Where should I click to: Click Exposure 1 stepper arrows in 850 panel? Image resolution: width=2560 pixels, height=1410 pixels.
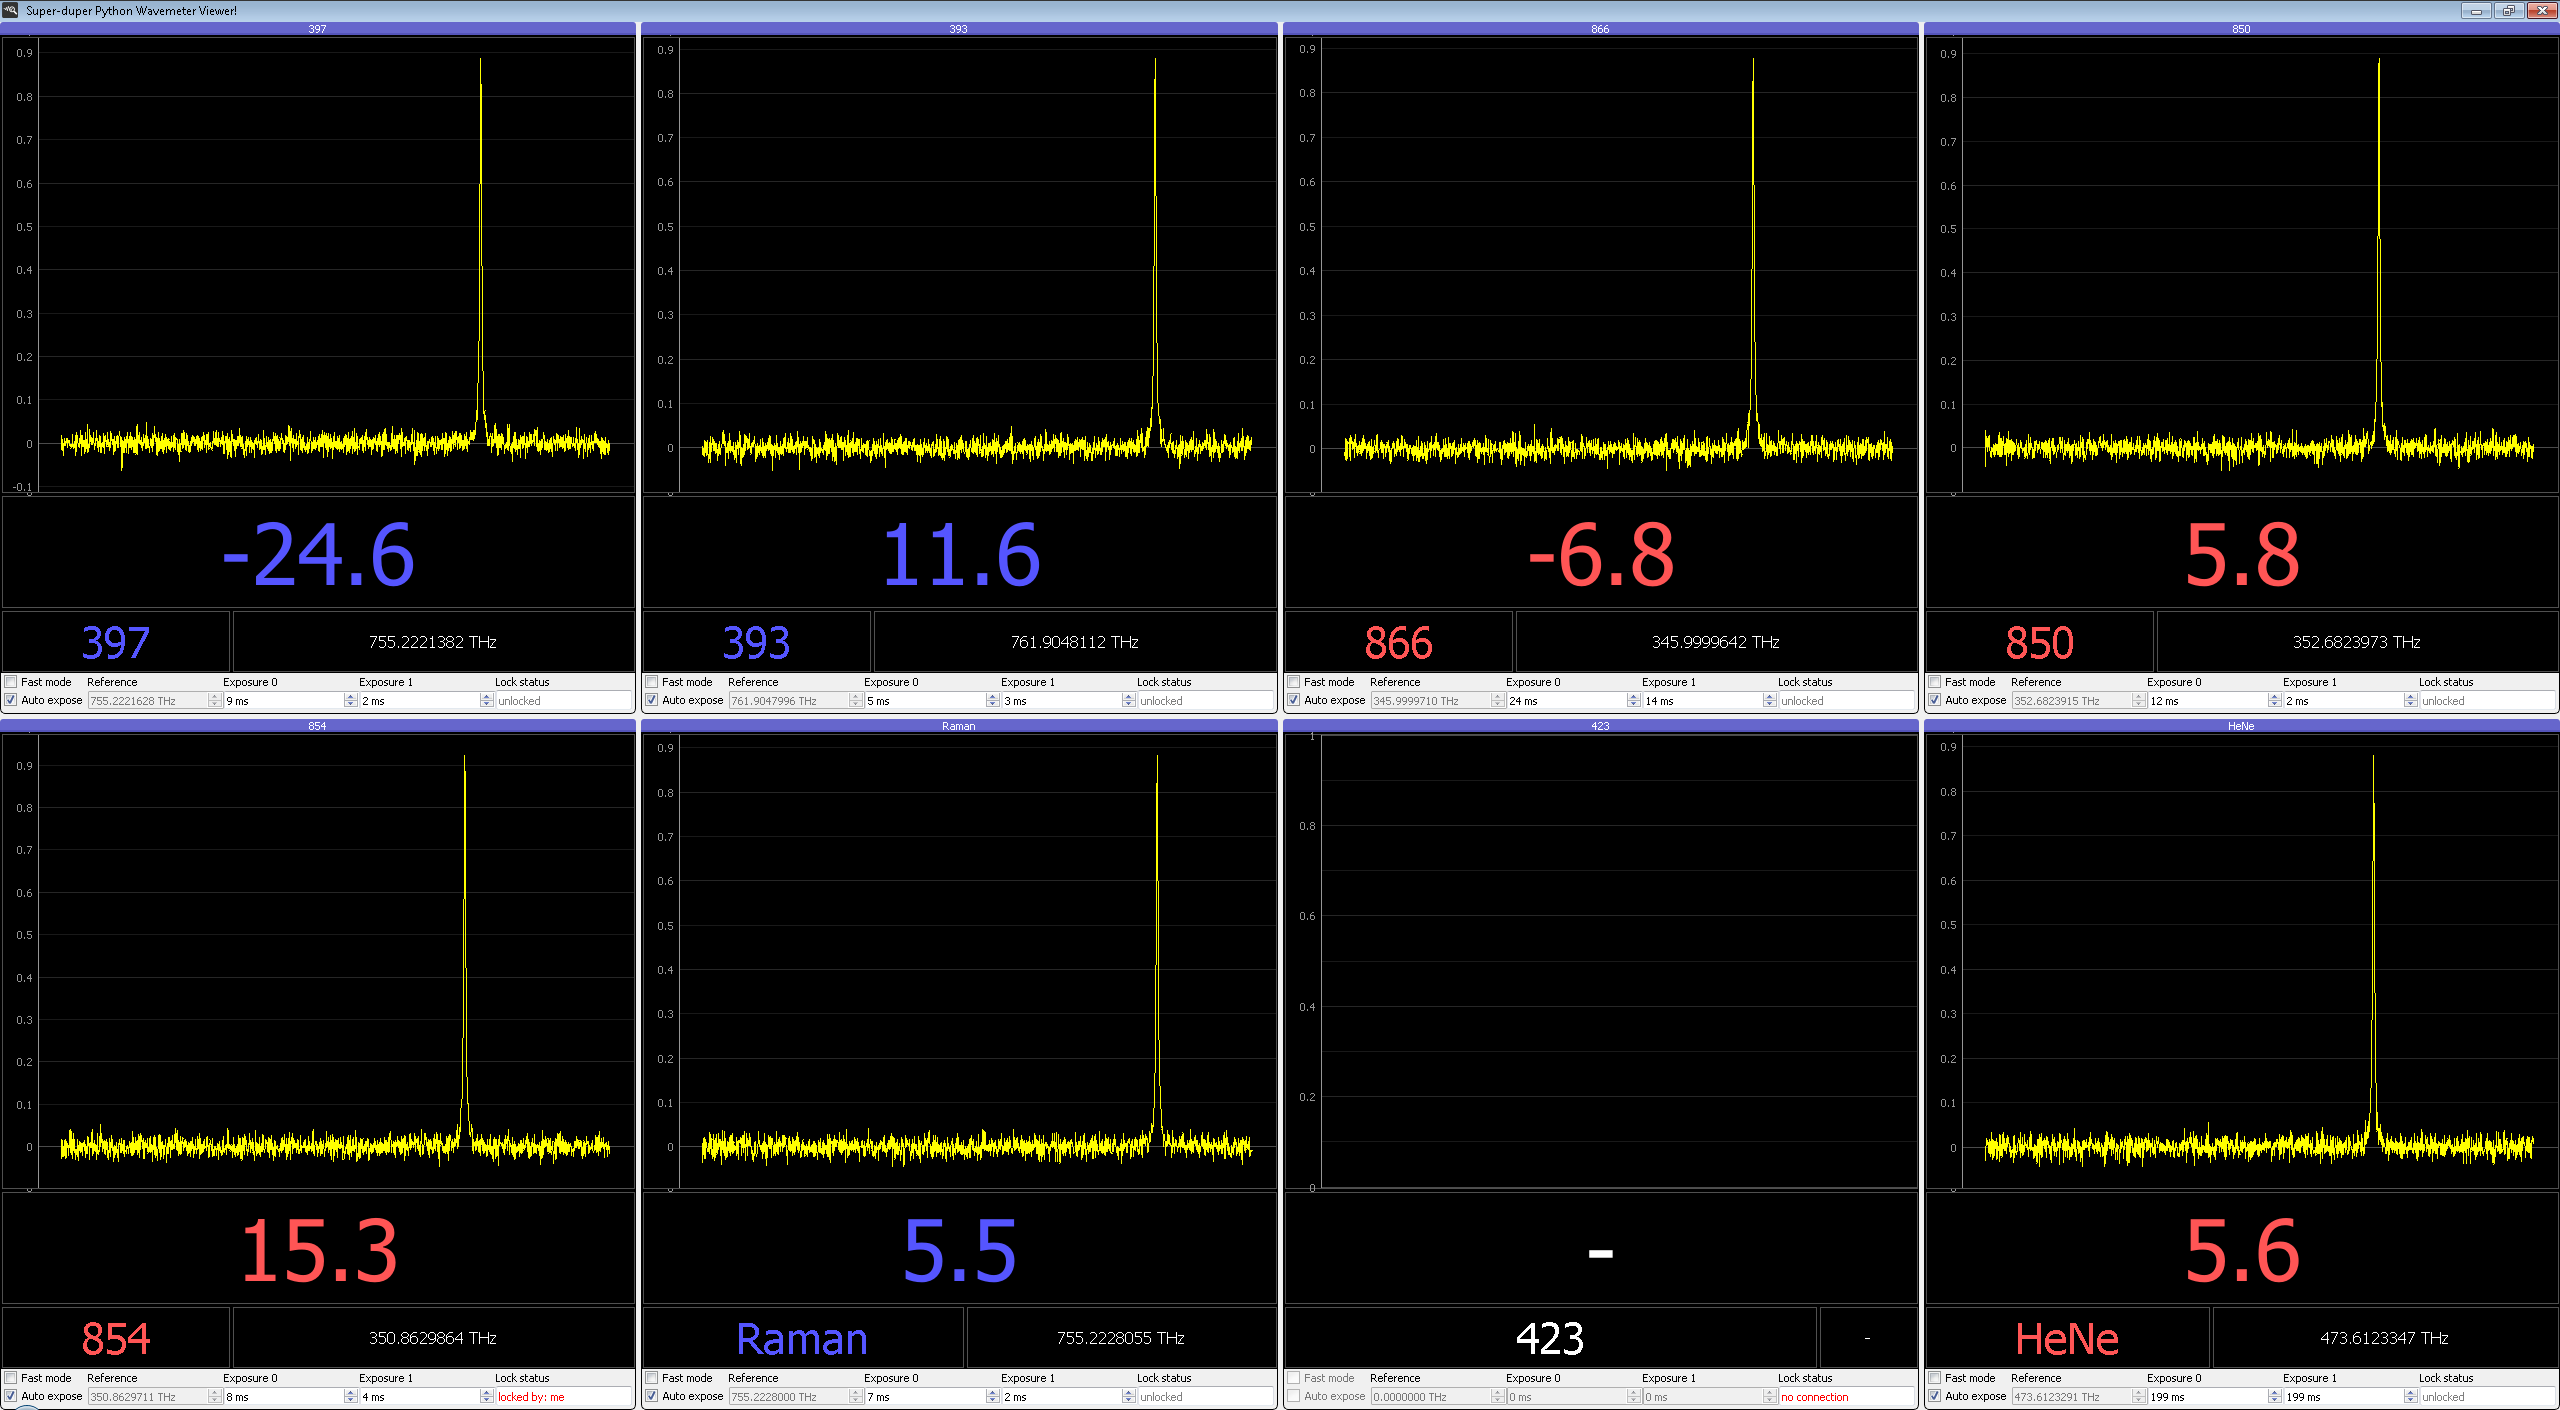pyautogui.click(x=2411, y=701)
